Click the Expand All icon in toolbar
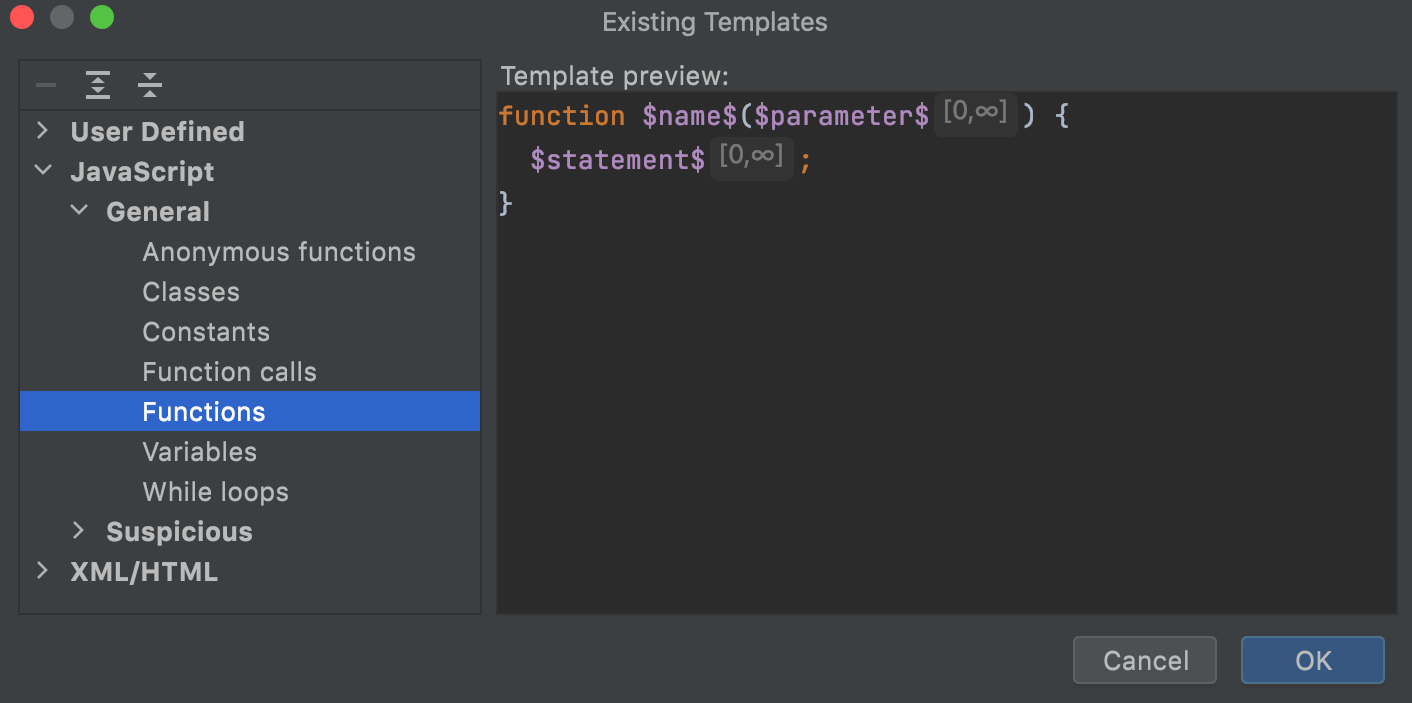1412x703 pixels. tap(97, 85)
